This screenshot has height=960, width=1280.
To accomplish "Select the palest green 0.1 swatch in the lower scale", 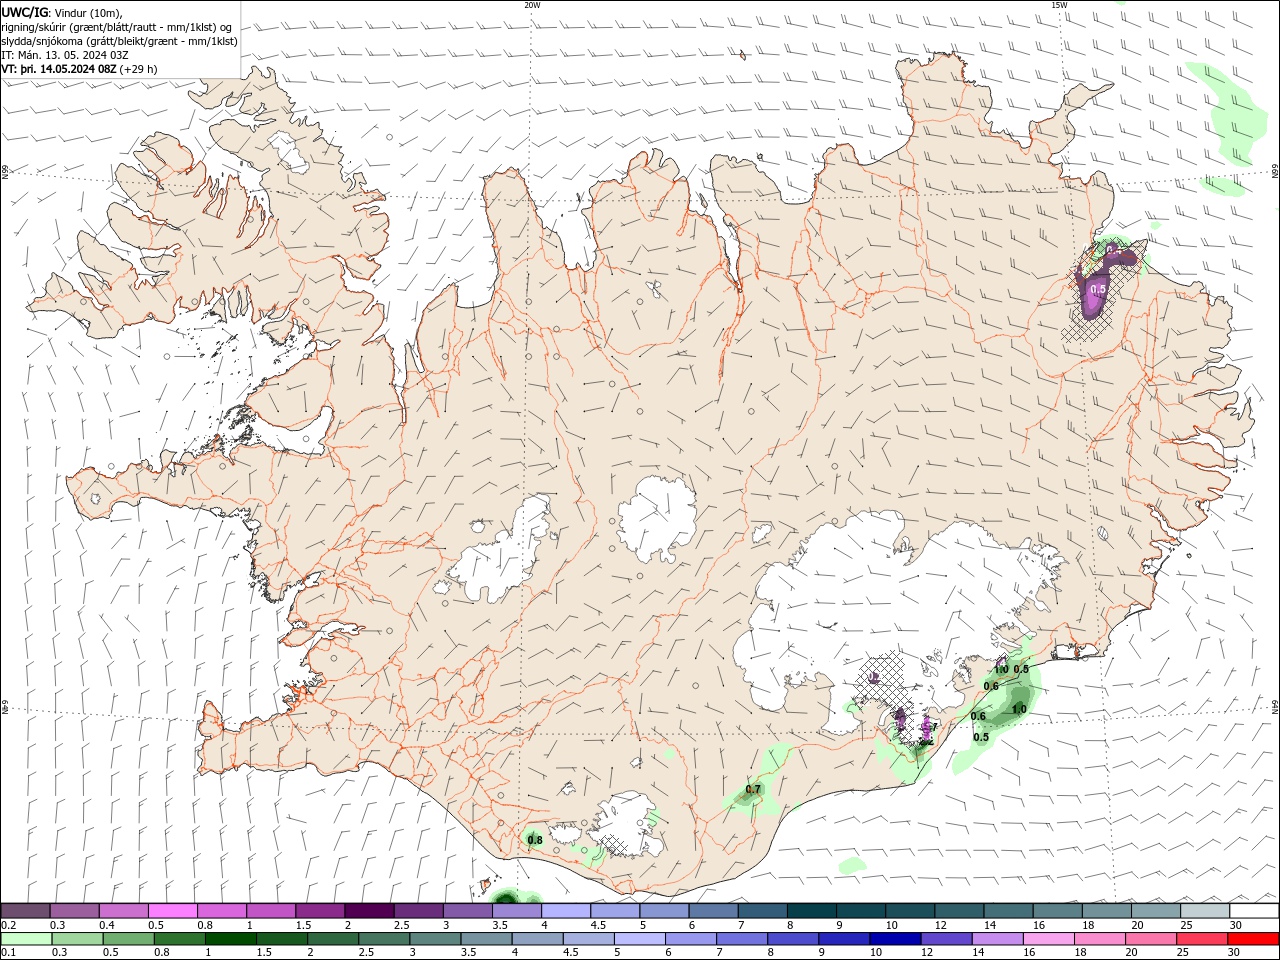I will (x=26, y=939).
